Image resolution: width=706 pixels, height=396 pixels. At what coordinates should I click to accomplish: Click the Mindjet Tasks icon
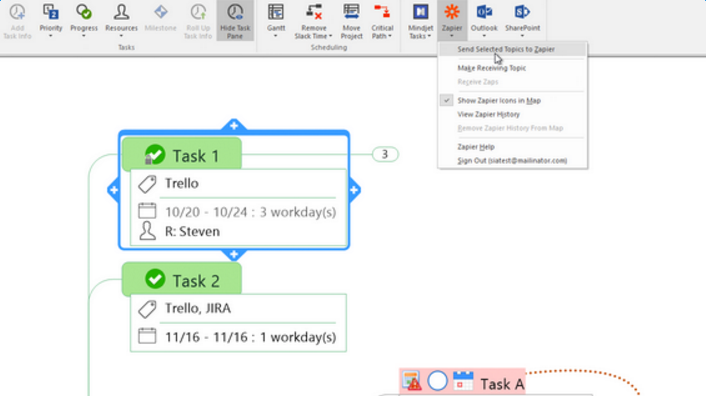coord(421,12)
